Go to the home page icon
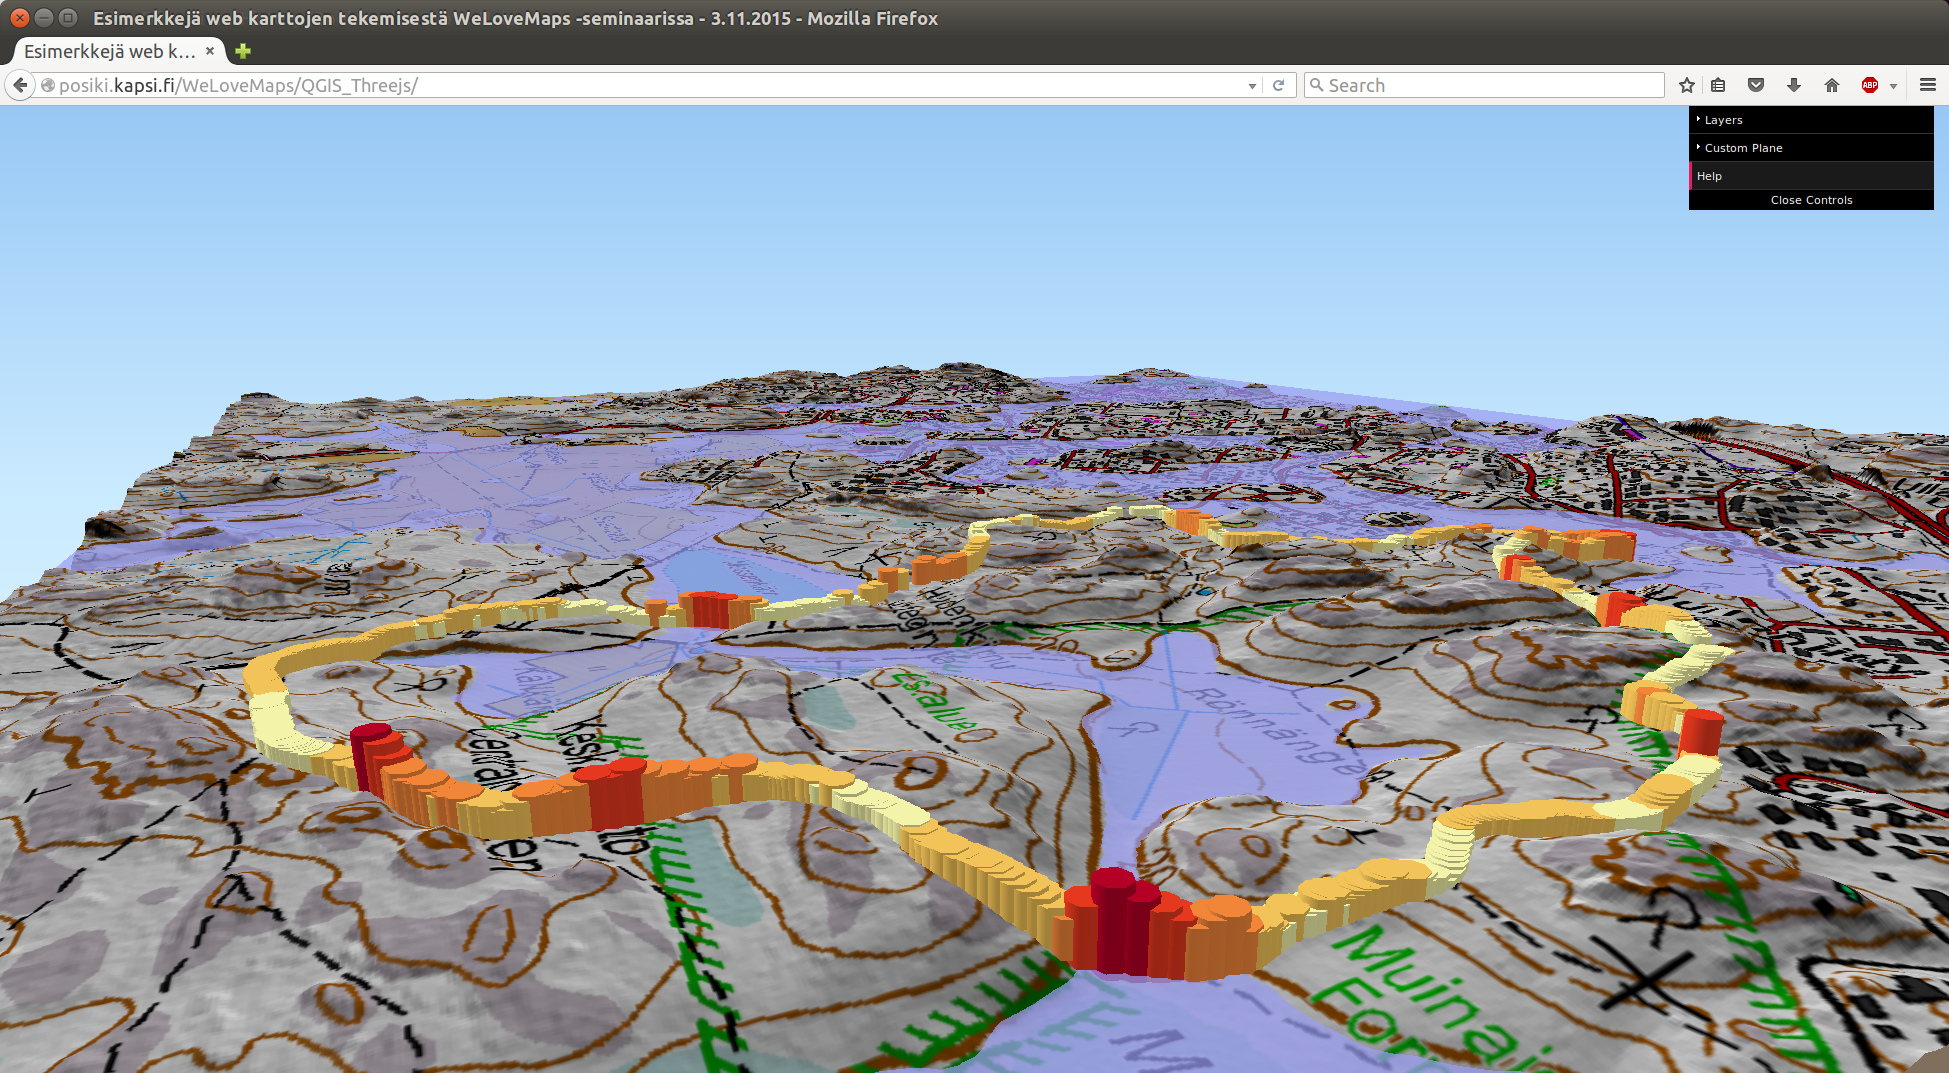 tap(1832, 86)
